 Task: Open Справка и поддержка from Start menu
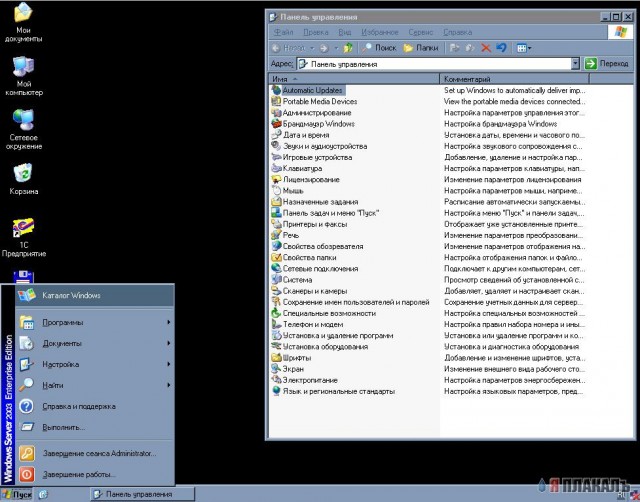[x=95, y=406]
